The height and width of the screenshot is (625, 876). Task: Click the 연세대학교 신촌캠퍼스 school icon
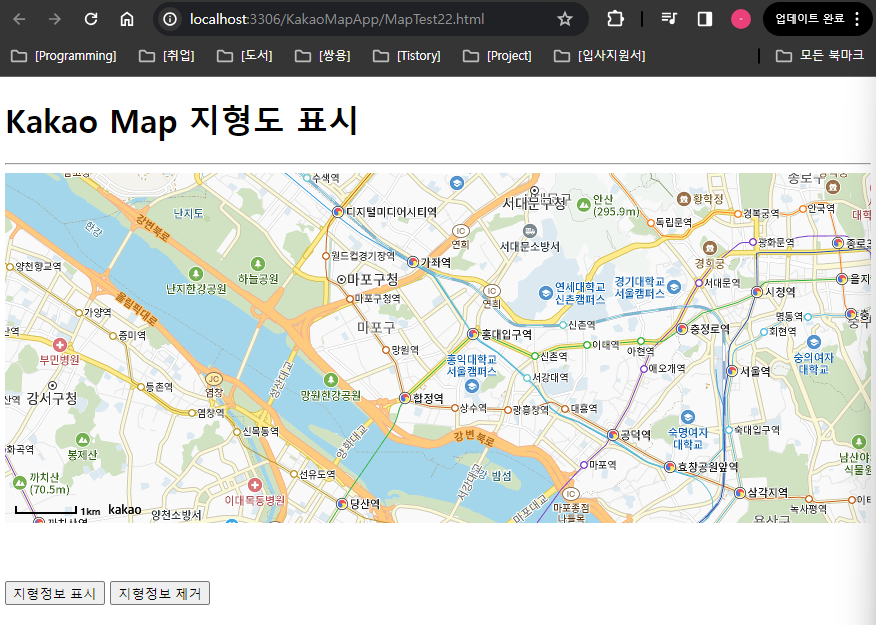tap(546, 293)
